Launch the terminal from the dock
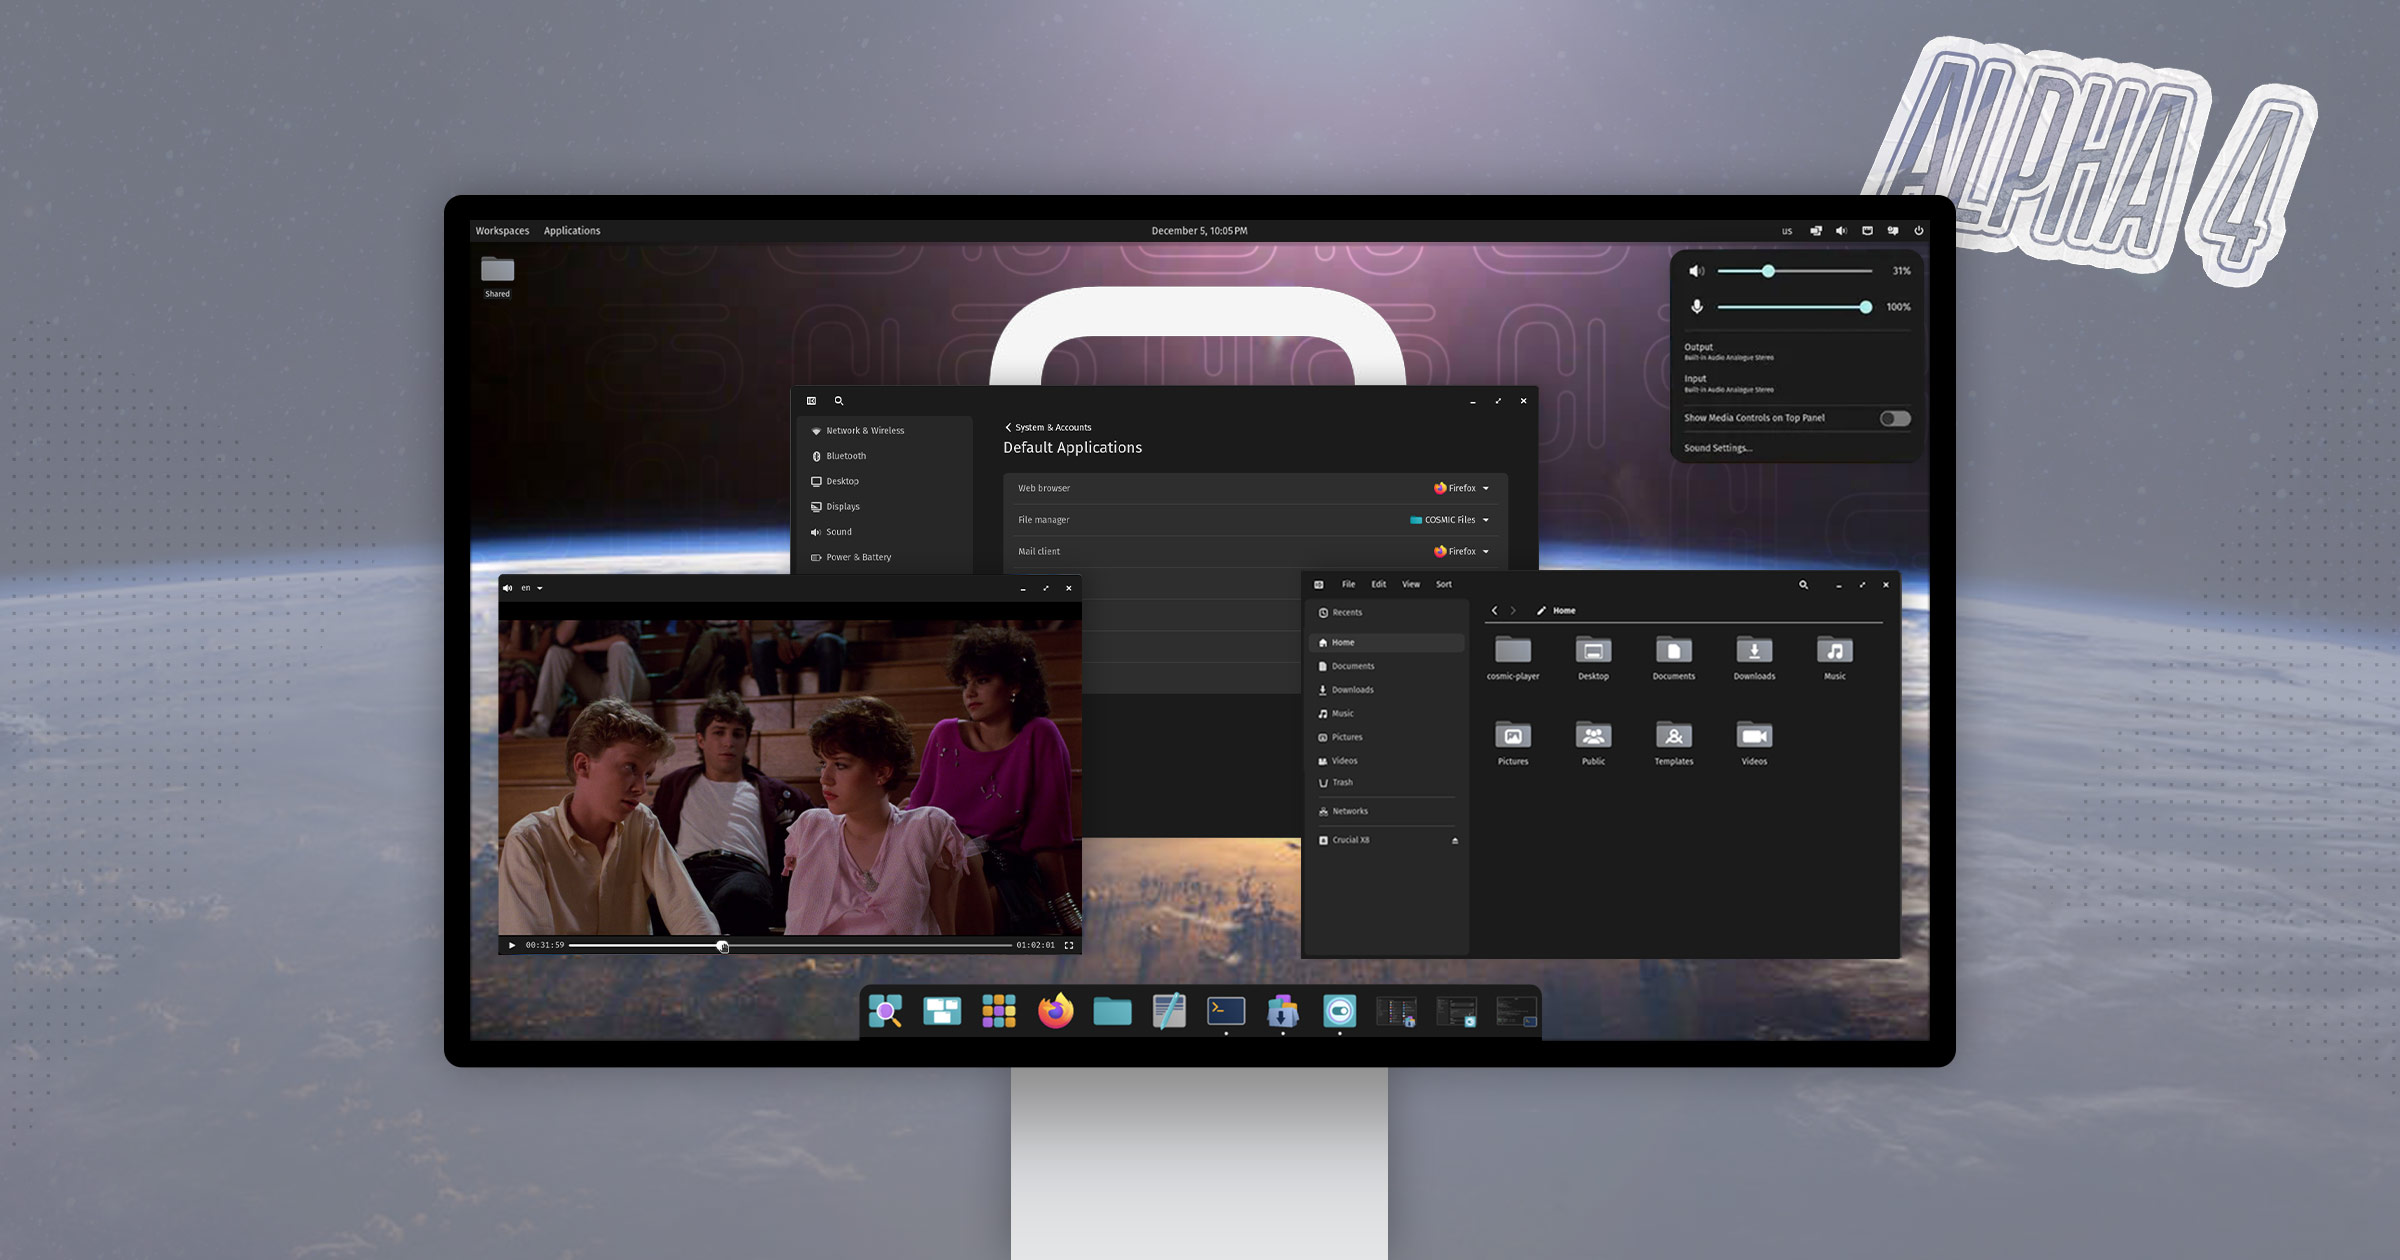2400x1260 pixels. pos(1226,1011)
